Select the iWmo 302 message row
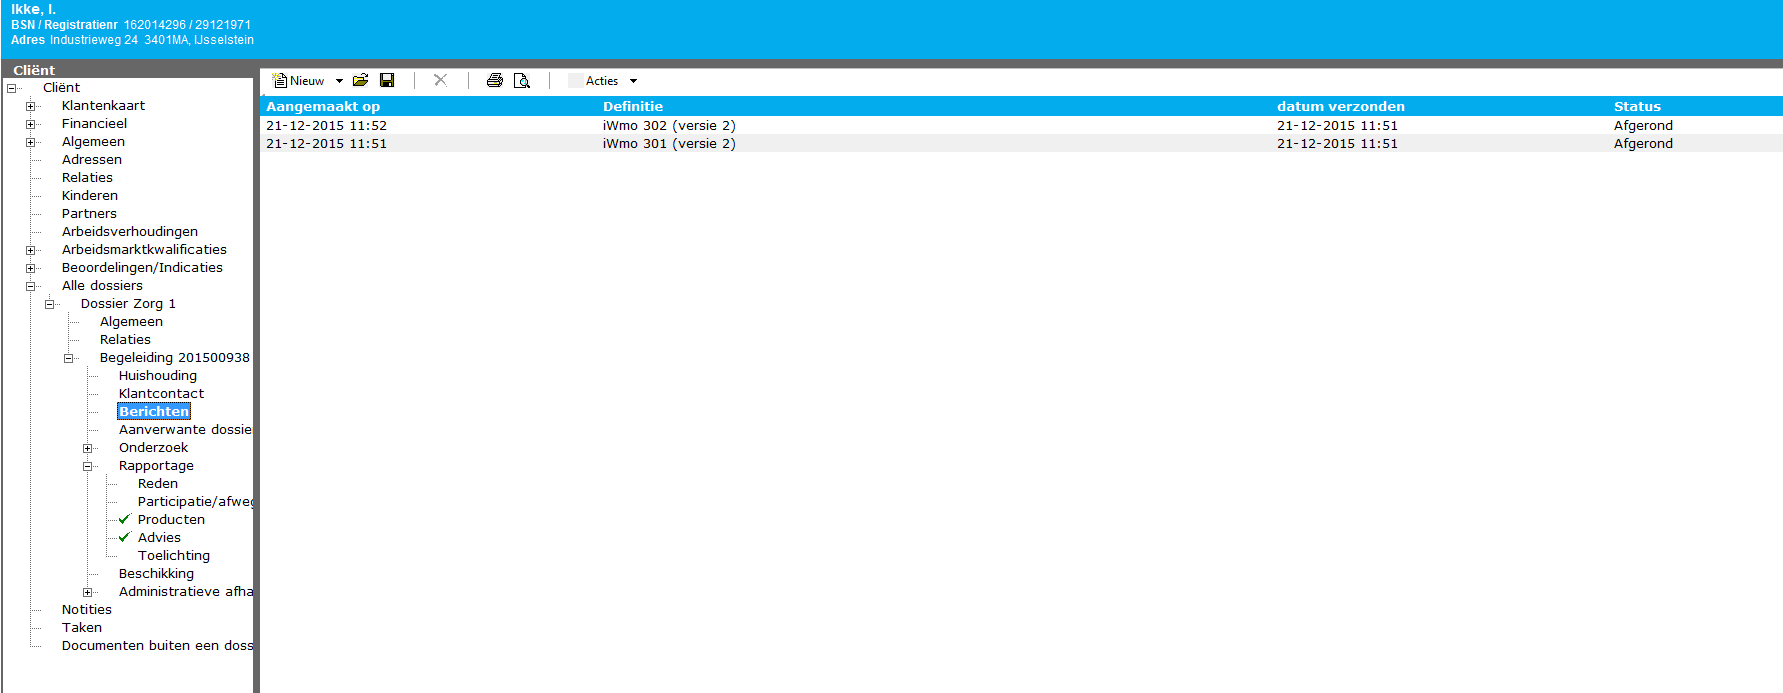Image resolution: width=1783 pixels, height=693 pixels. coord(668,126)
